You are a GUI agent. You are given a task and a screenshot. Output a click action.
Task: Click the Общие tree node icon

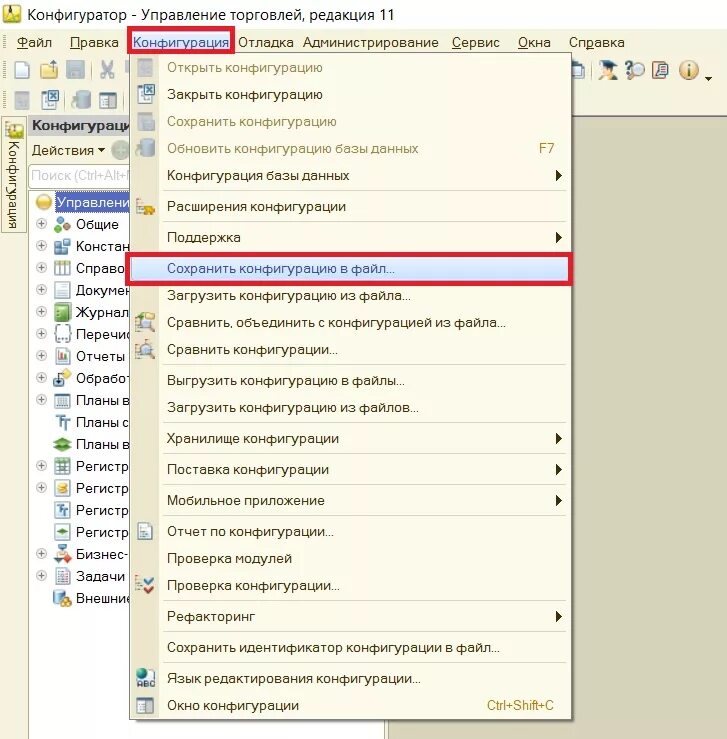pos(62,224)
